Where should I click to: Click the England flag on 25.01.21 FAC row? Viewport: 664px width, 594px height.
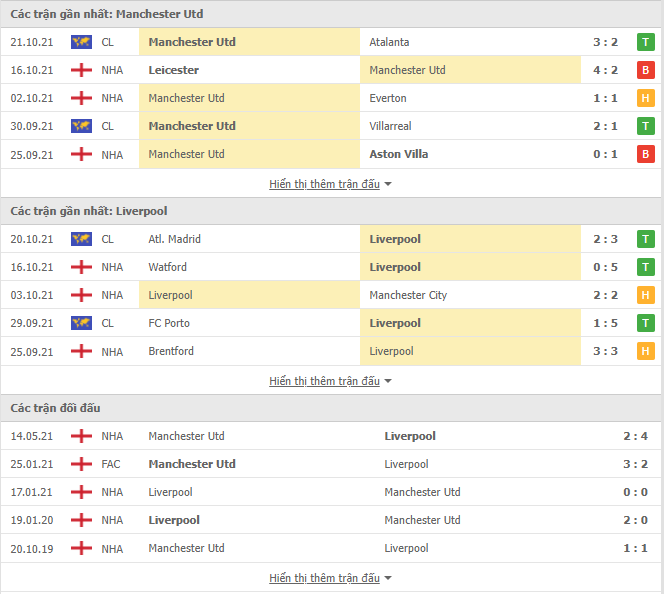(x=81, y=464)
